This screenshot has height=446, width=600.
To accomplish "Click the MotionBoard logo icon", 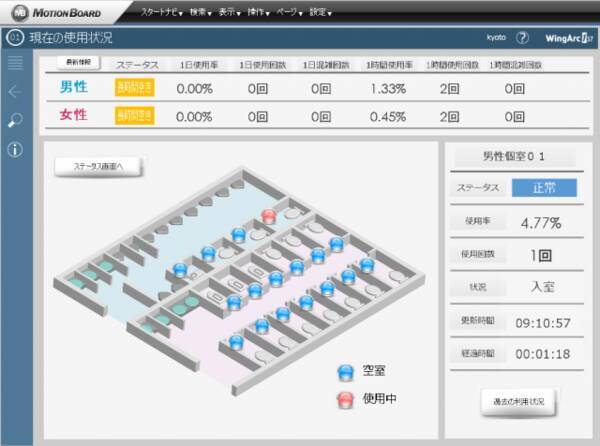I will [15, 12].
